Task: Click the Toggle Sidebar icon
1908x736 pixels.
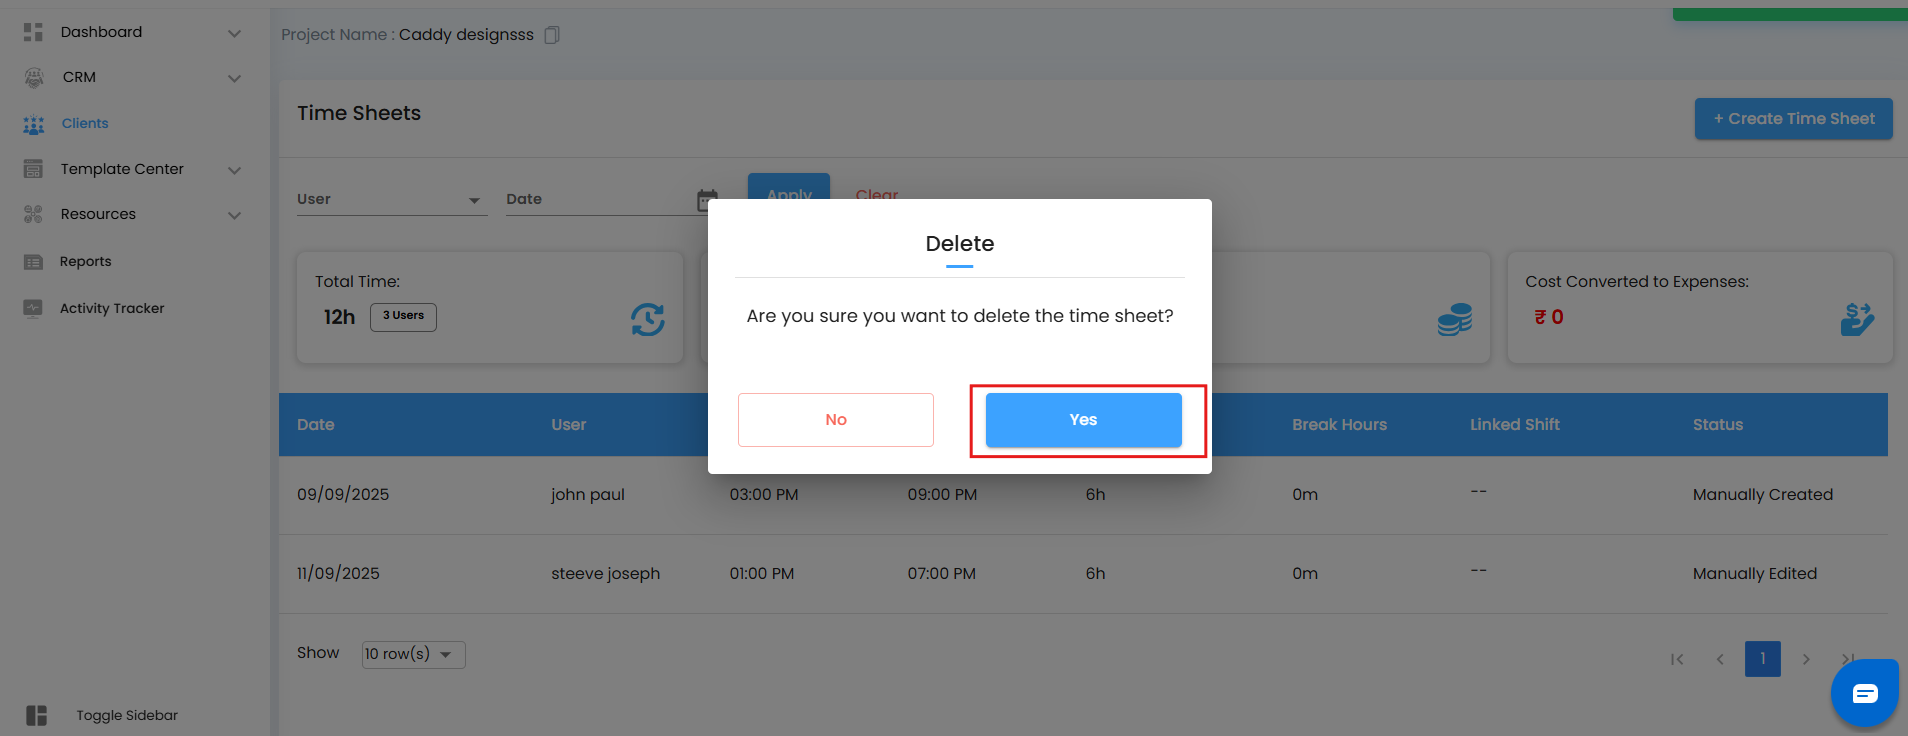Action: tap(37, 715)
